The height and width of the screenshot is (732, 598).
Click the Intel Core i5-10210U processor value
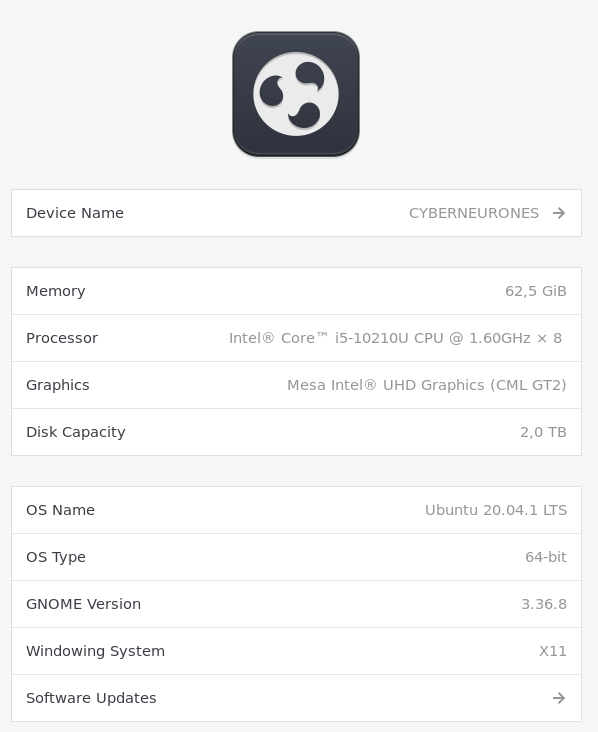pyautogui.click(x=395, y=338)
